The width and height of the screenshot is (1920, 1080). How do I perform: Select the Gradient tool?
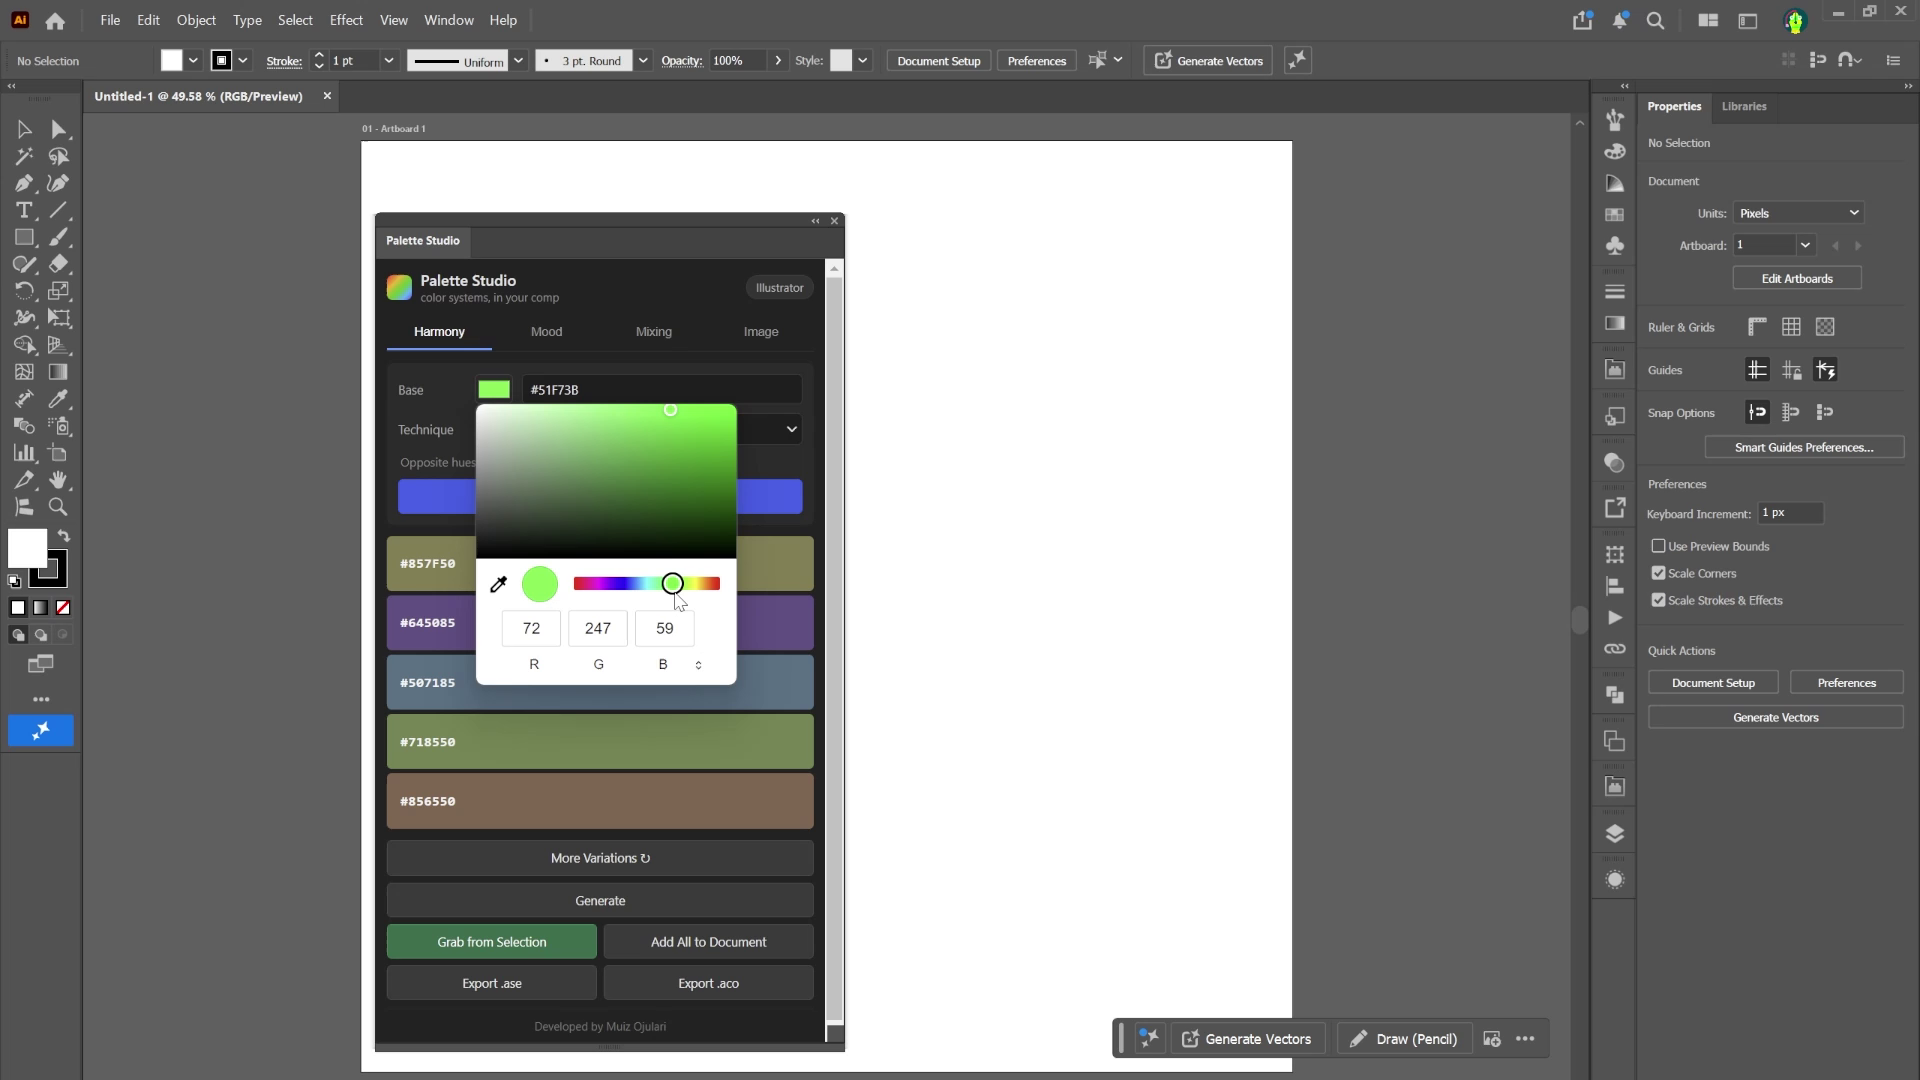[x=58, y=372]
